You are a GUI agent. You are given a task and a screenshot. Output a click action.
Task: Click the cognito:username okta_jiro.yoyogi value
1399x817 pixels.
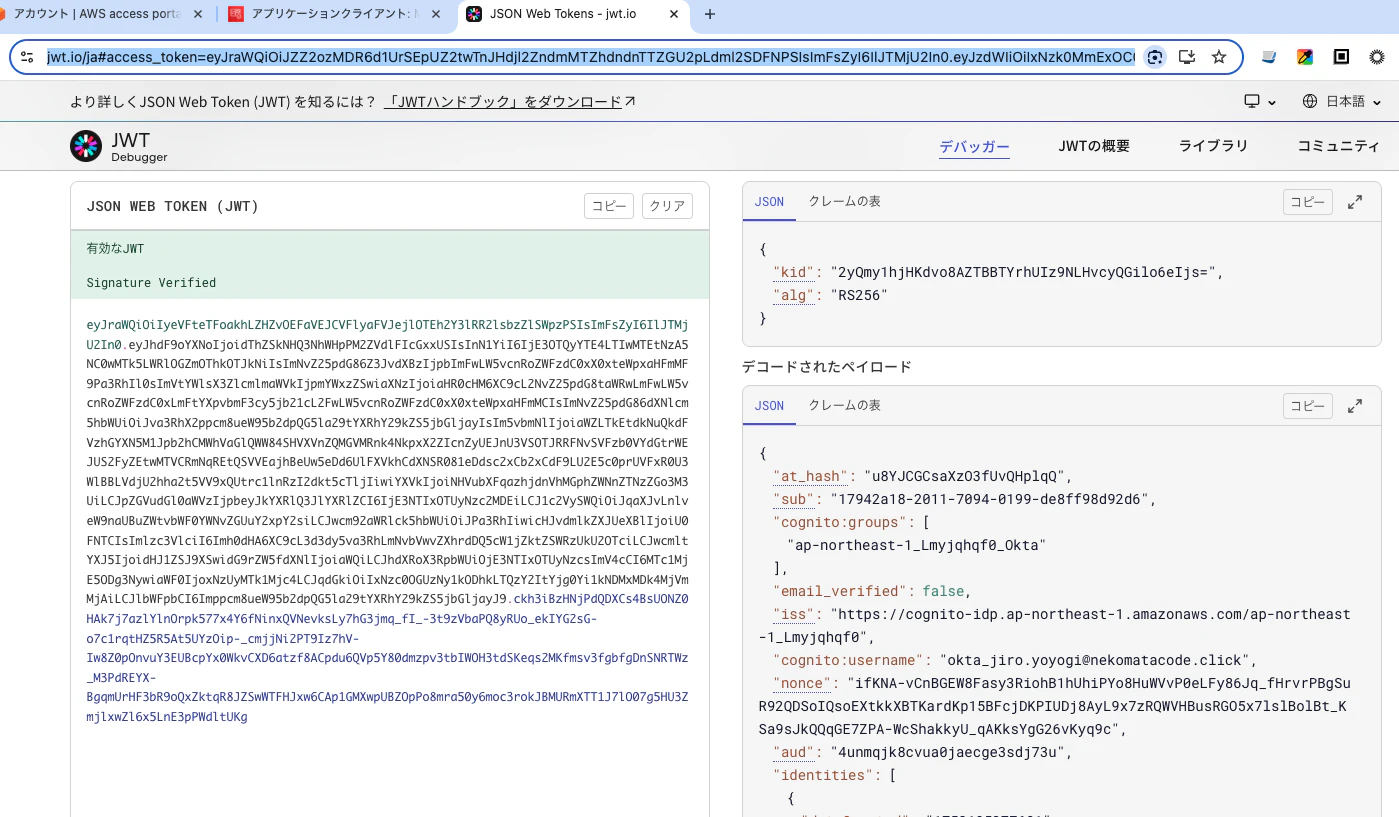click(x=1098, y=660)
